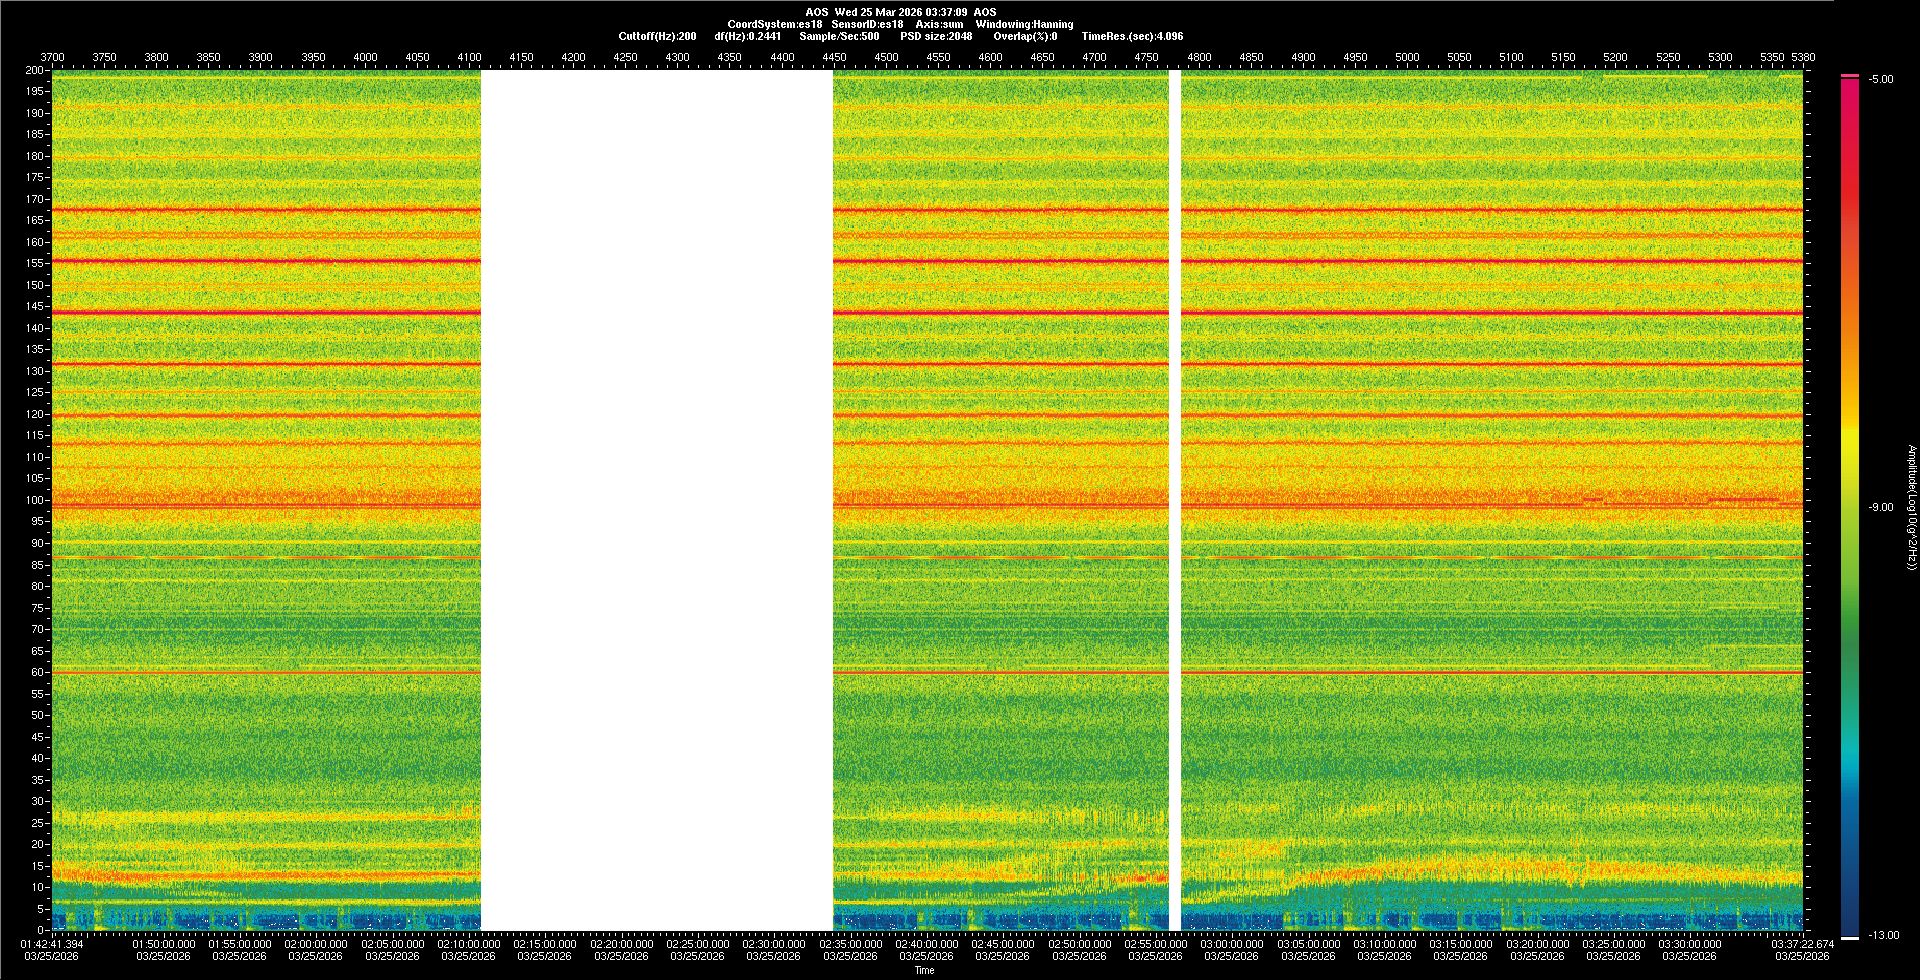The image size is (1920, 980).
Task: Click the Time axis title at the bottom
Action: (x=924, y=970)
